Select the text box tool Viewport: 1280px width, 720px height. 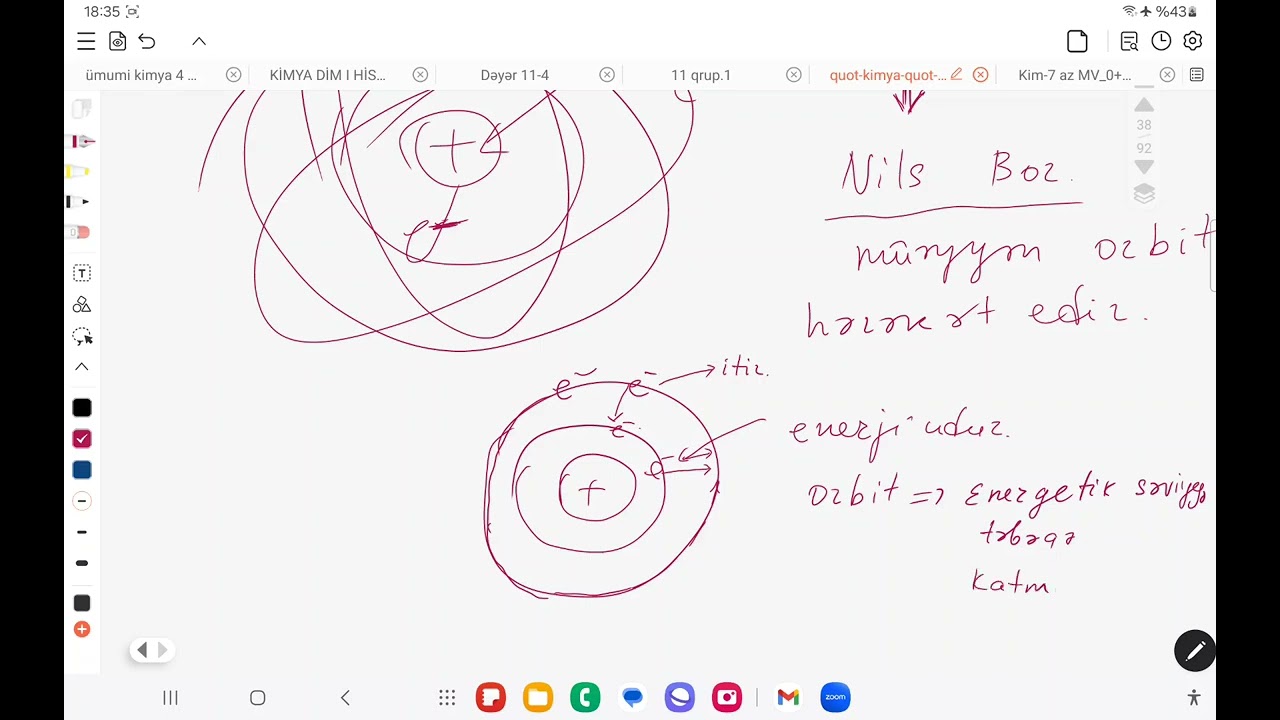[82, 273]
